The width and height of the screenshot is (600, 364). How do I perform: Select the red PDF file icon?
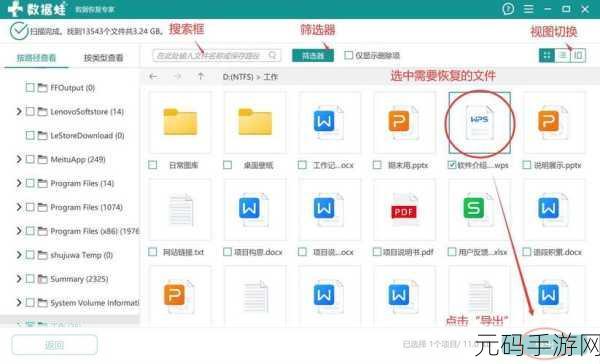pos(404,210)
